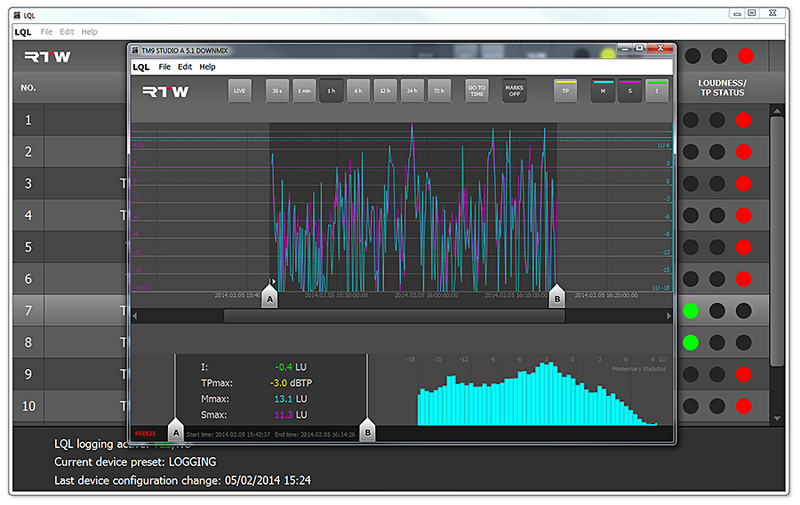The image size is (800, 505).
Task: Click the GO TO TIME button
Action: click(477, 91)
